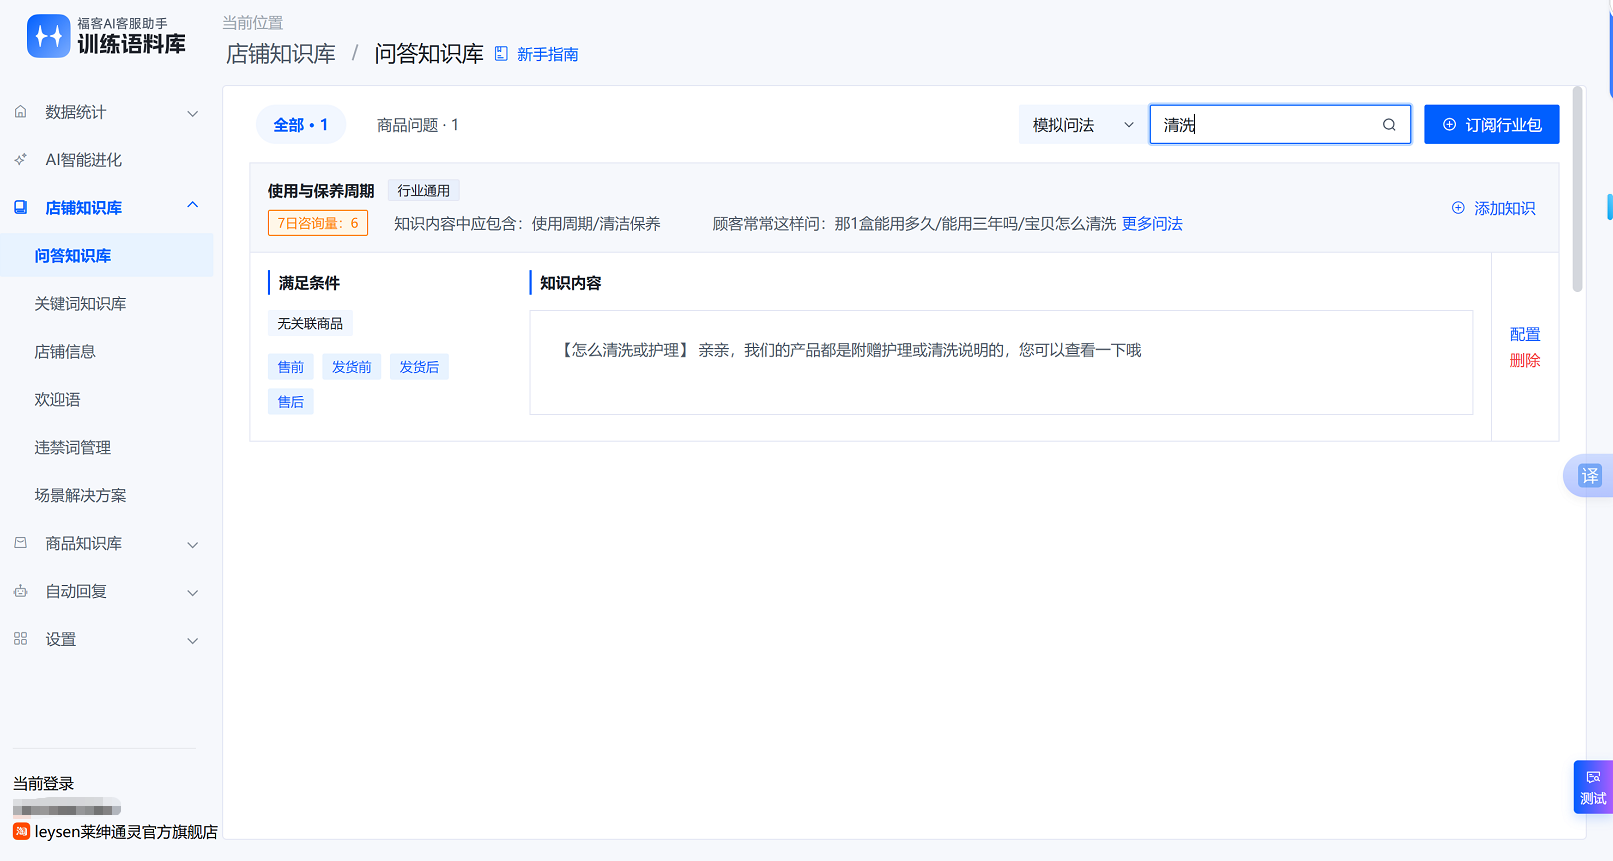Click the plus icon beside 添加知识
The height and width of the screenshot is (861, 1613).
(x=1458, y=208)
